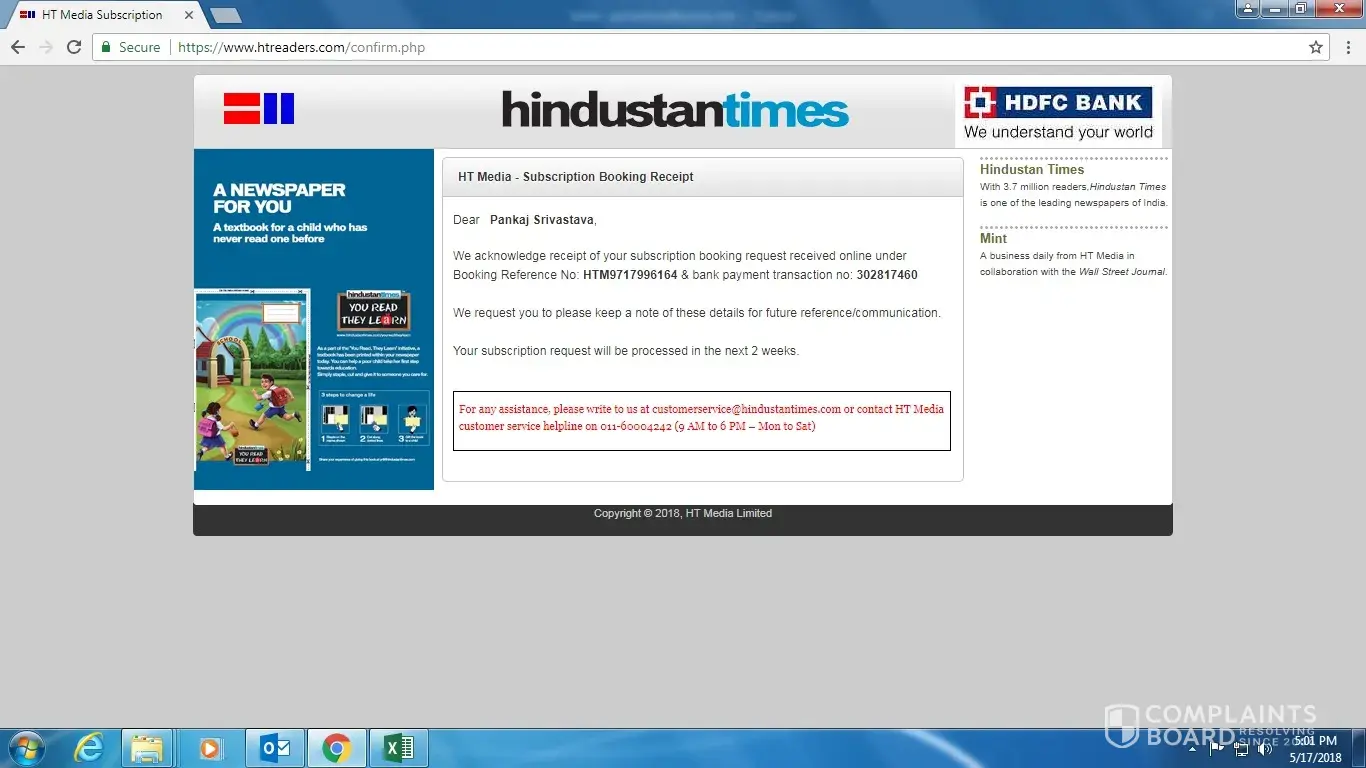Viewport: 1366px width, 768px height.
Task: Open Excel from the taskbar
Action: [x=399, y=748]
